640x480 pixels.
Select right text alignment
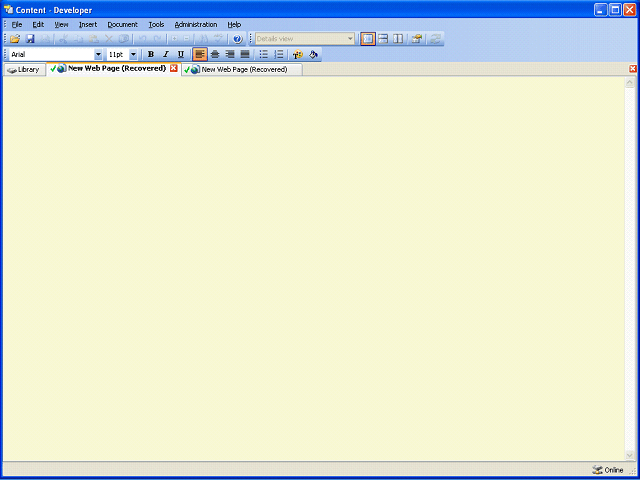click(x=230, y=54)
